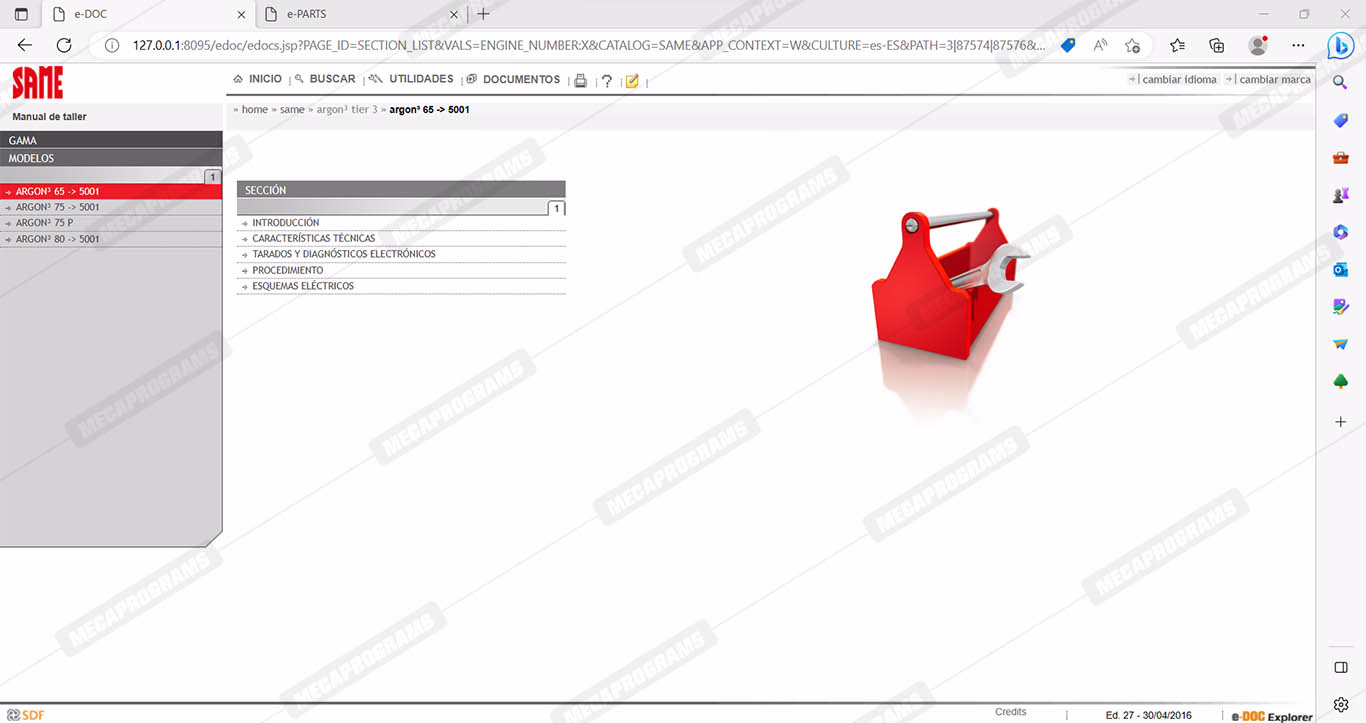Screen dimensions: 1366x723
Task: Go back to previous page
Action: [x=25, y=45]
